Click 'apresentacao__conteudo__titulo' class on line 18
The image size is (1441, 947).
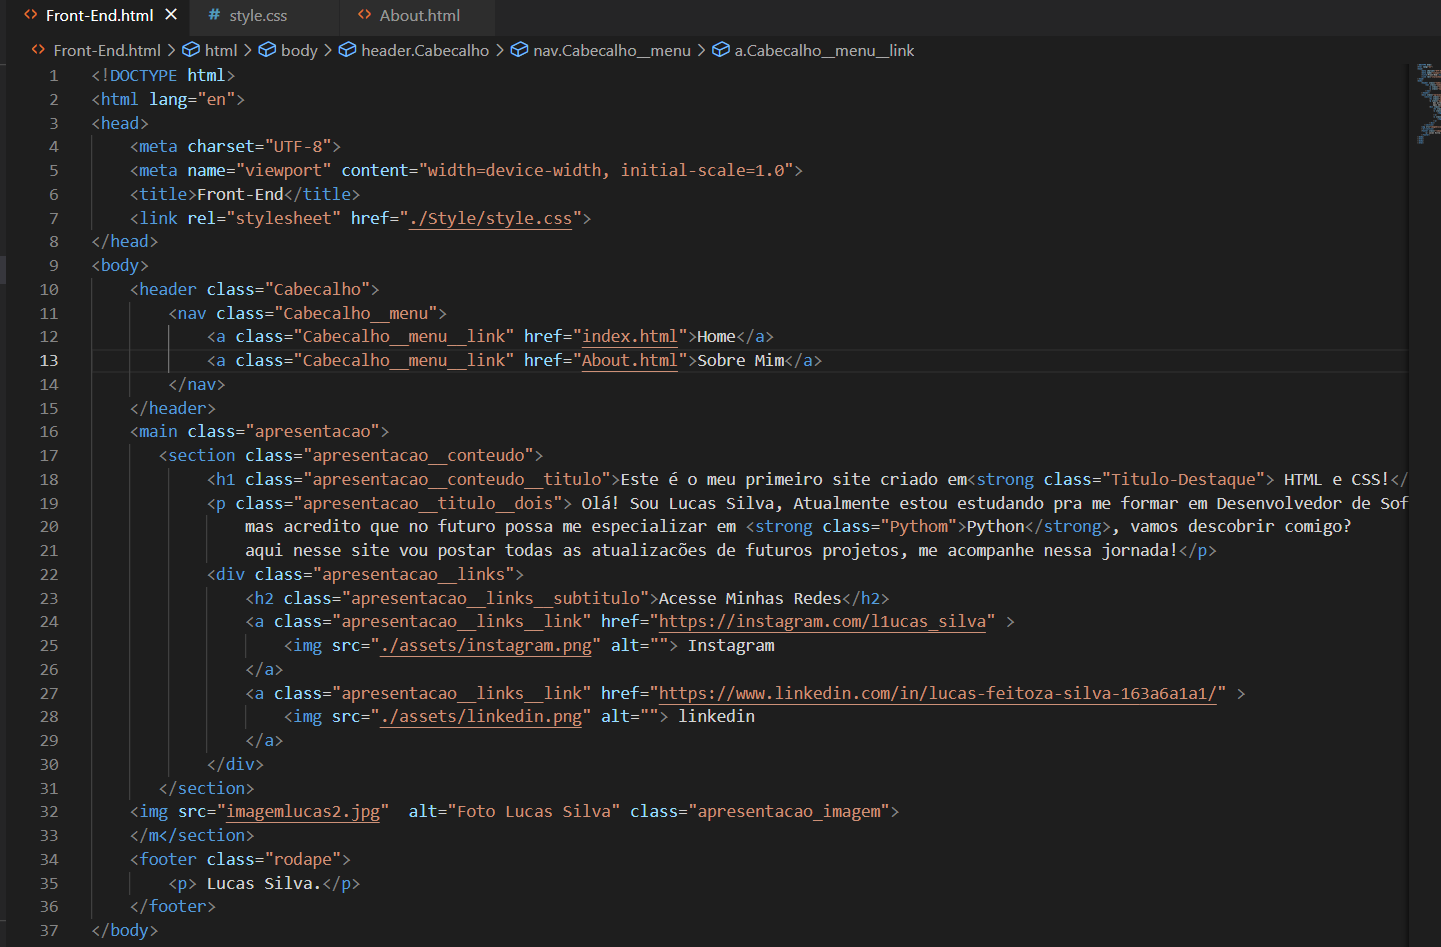click(x=457, y=480)
